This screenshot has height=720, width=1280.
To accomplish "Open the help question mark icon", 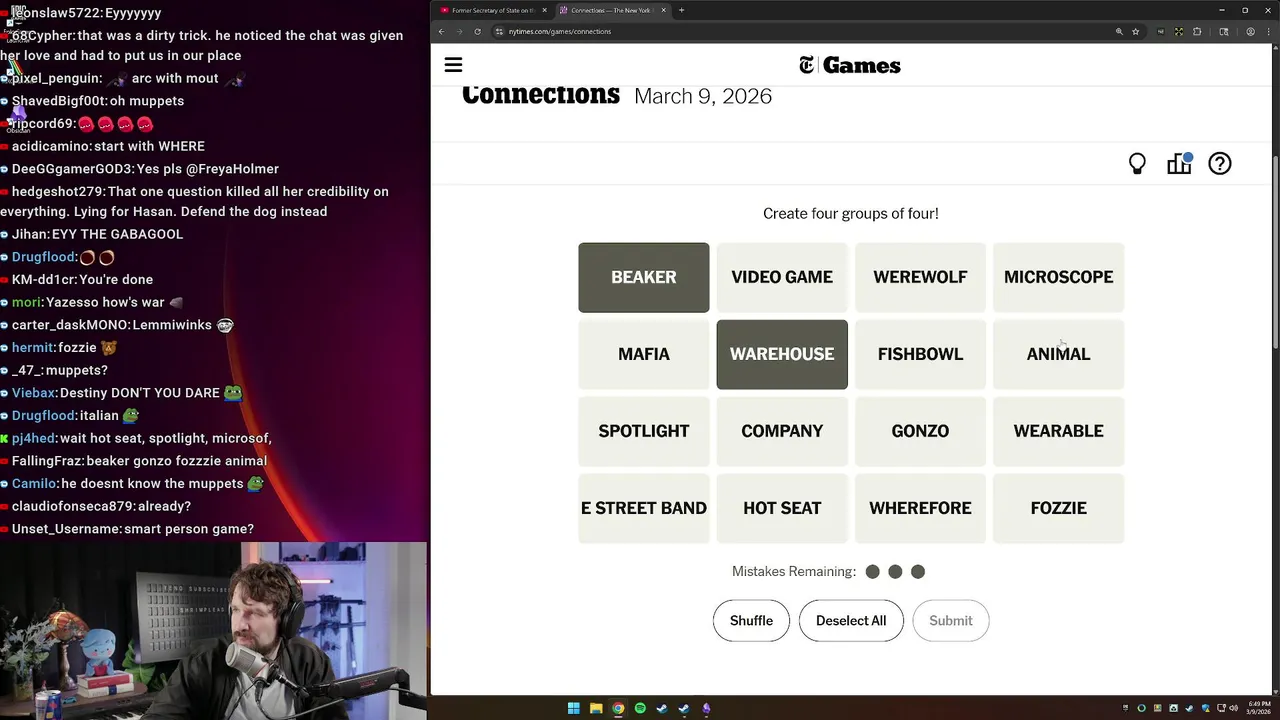I will point(1220,164).
